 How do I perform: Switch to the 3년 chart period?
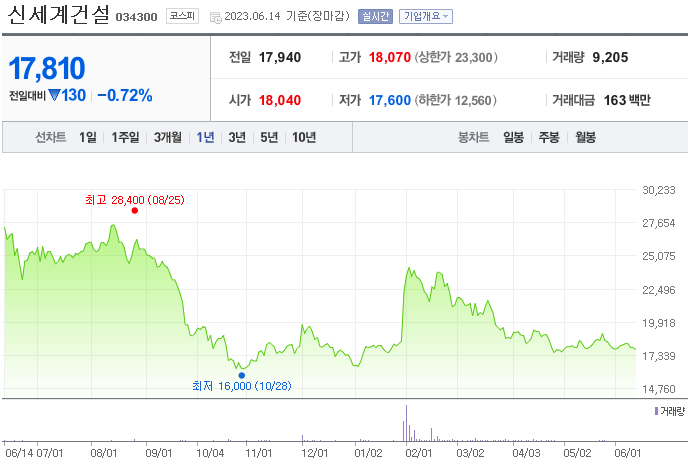237,137
